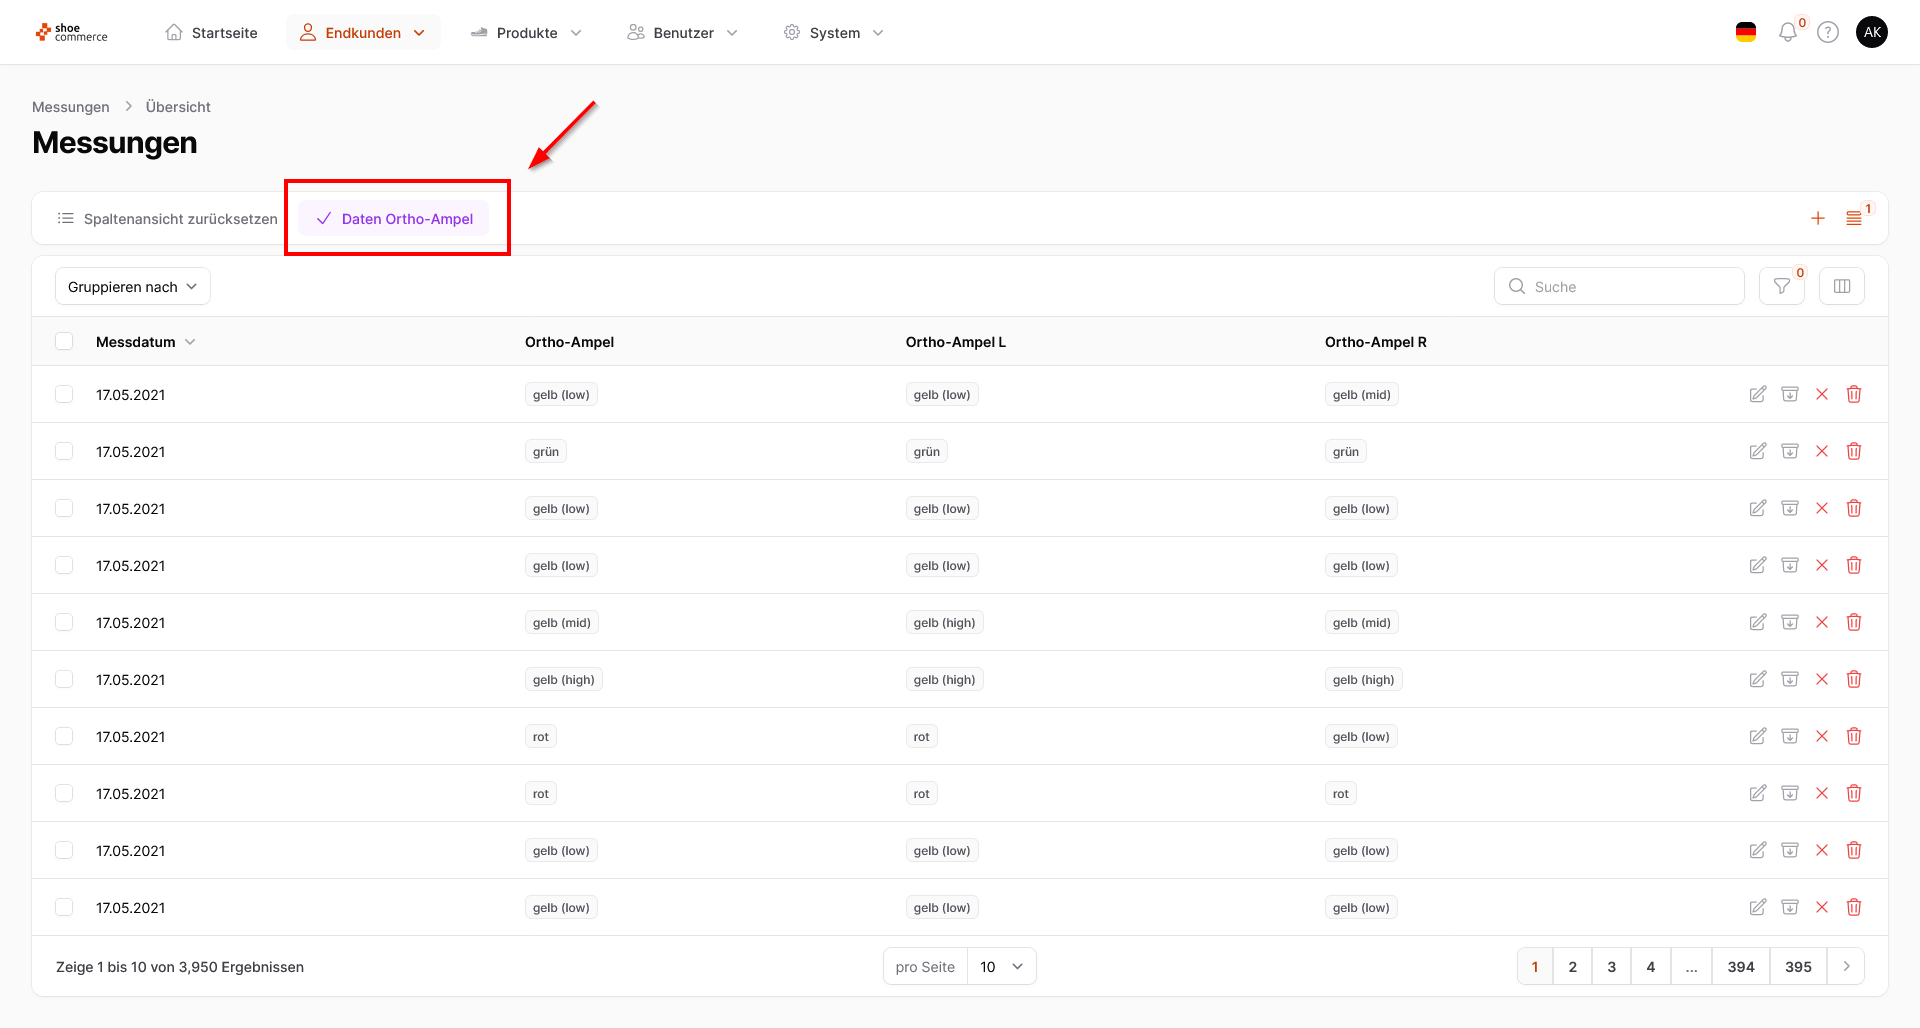Click the help question mark icon
The width and height of the screenshot is (1920, 1028).
[x=1828, y=33]
